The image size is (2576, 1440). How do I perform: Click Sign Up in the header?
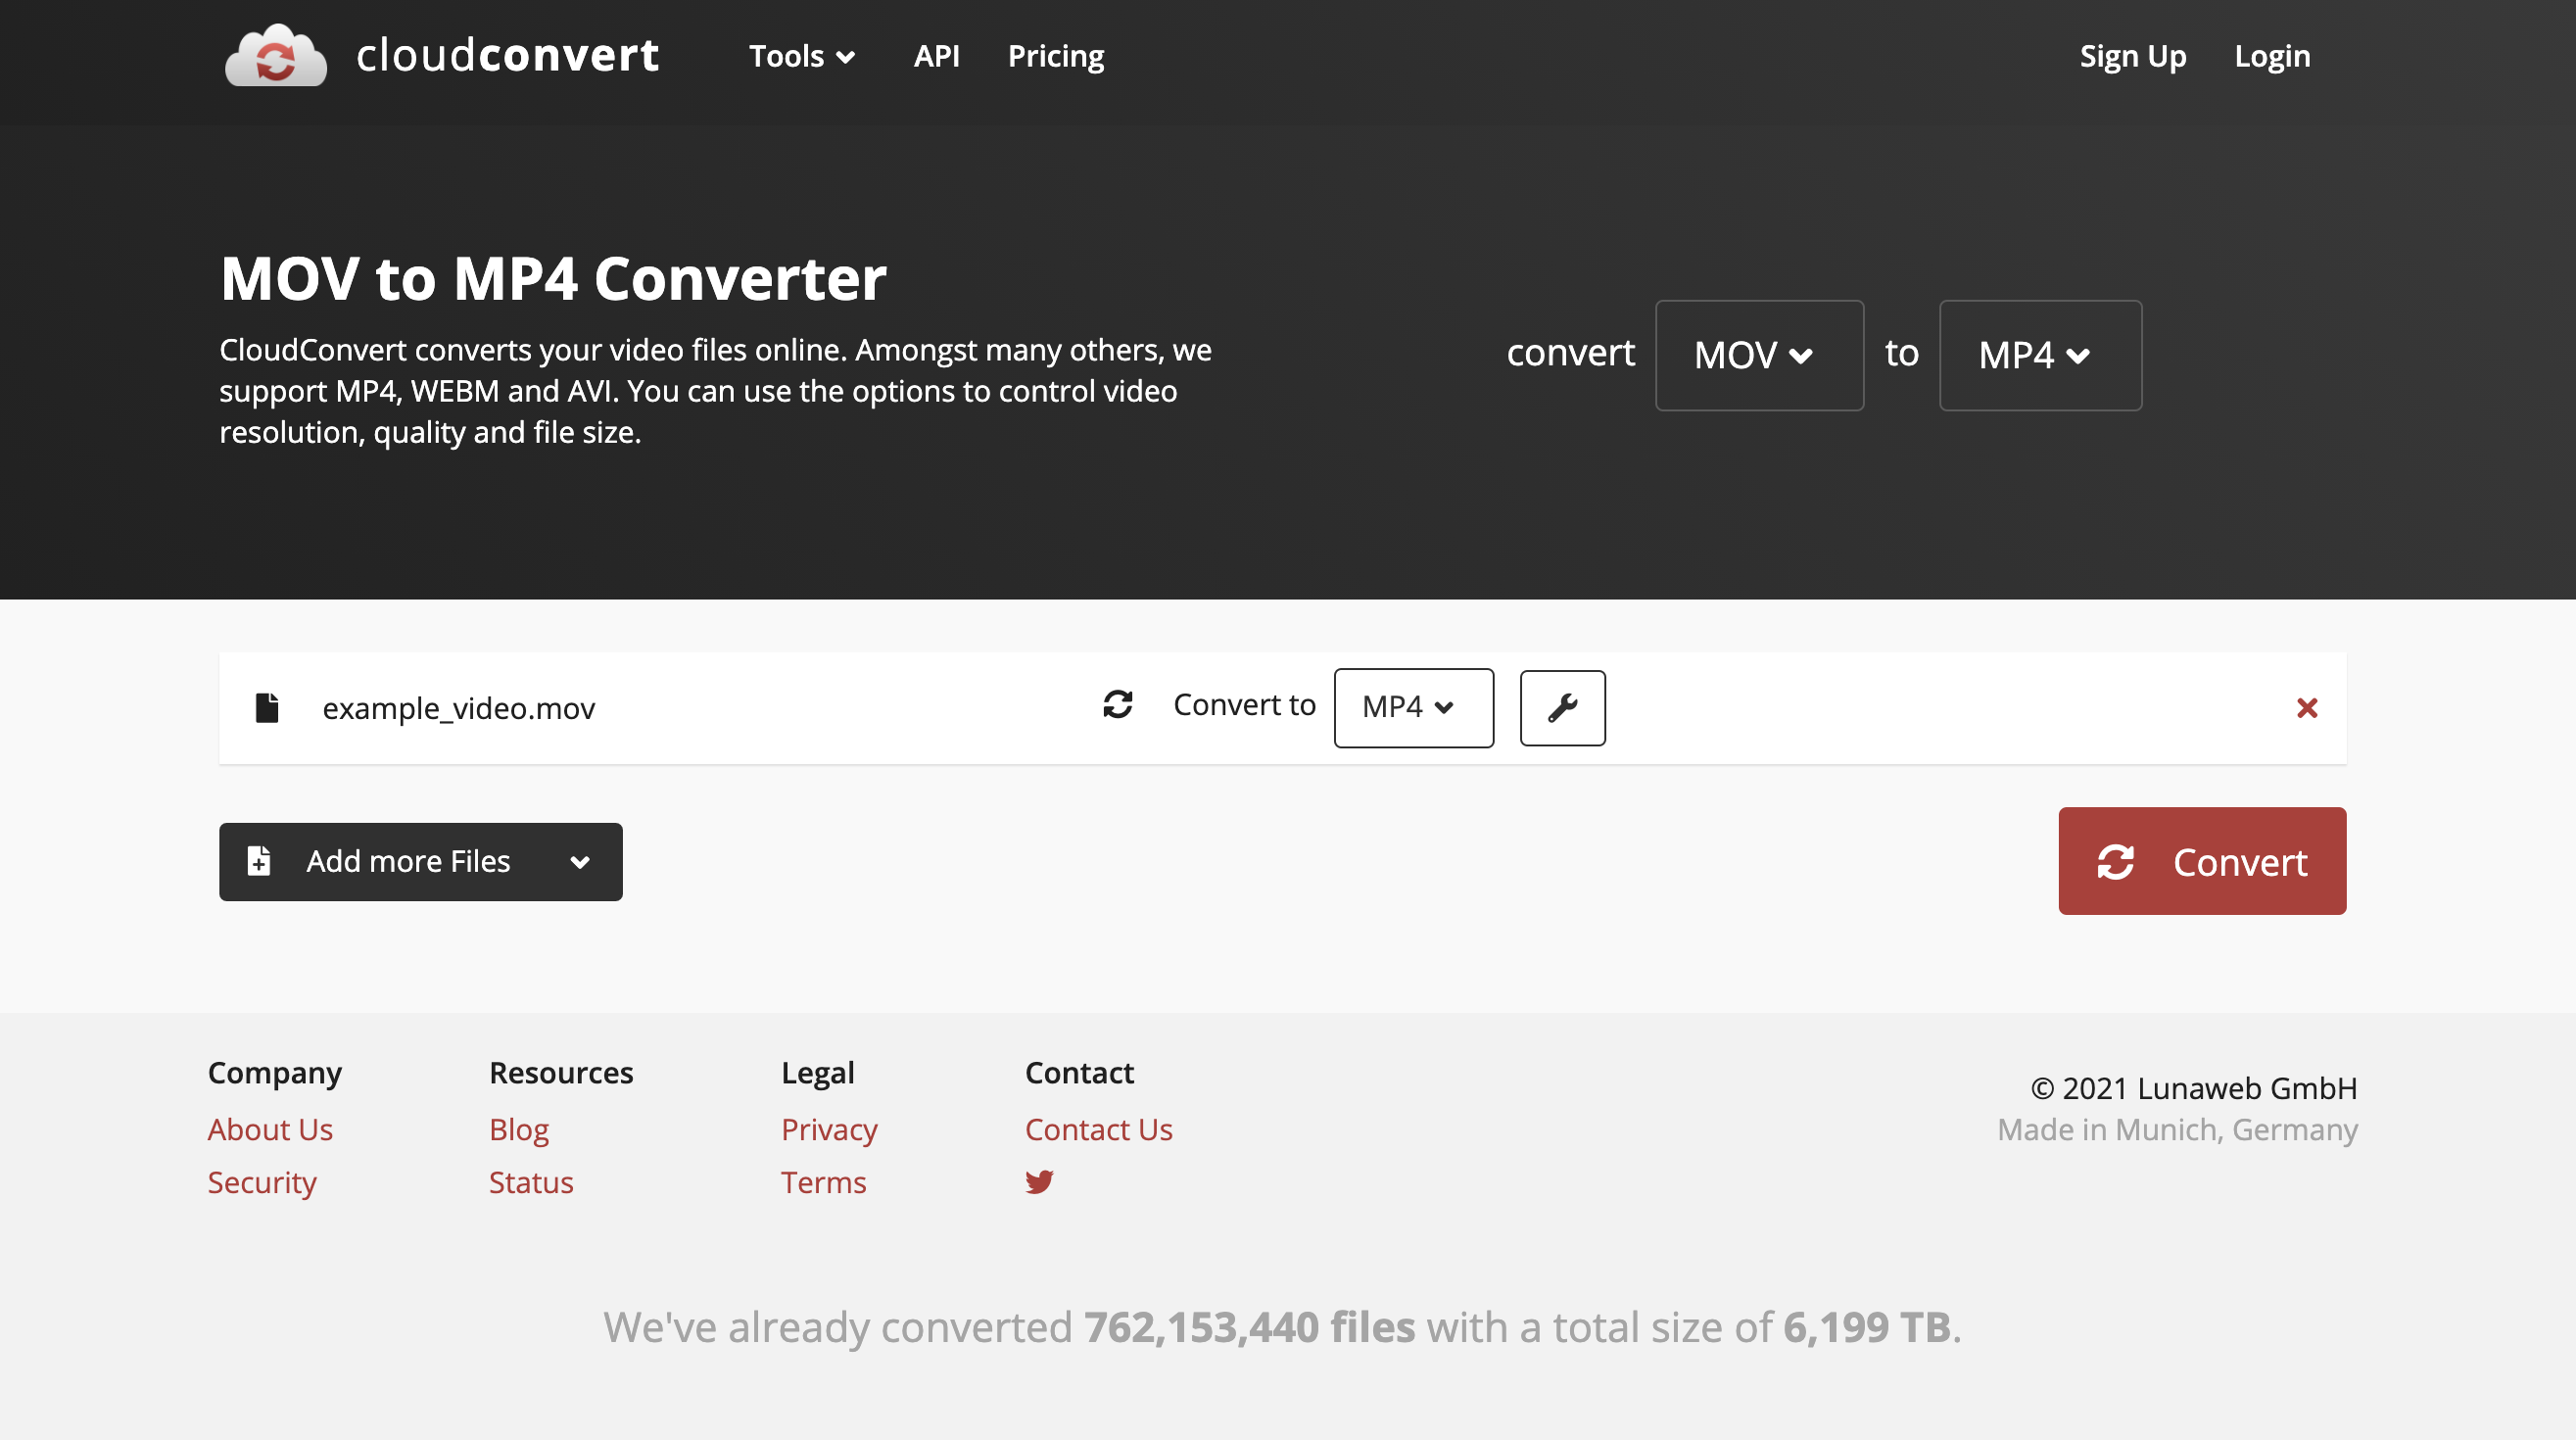click(x=2132, y=56)
